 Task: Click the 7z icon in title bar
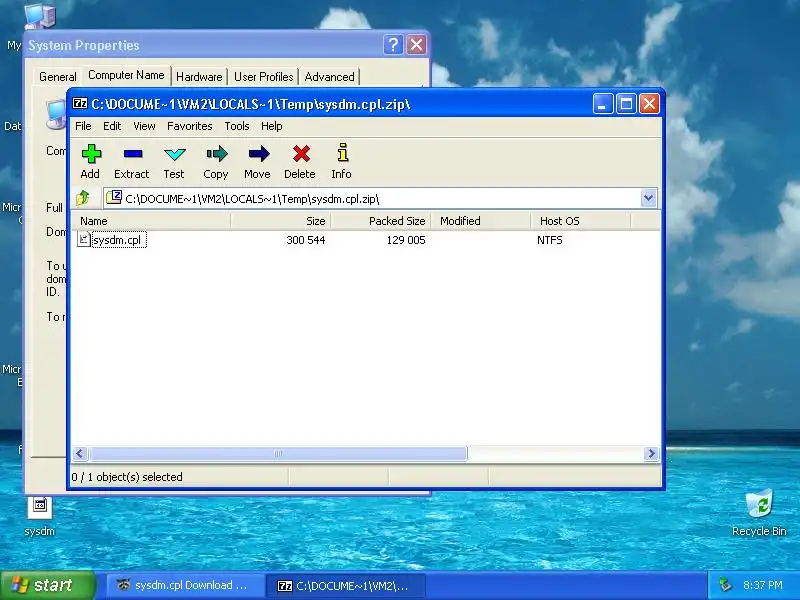pos(80,104)
